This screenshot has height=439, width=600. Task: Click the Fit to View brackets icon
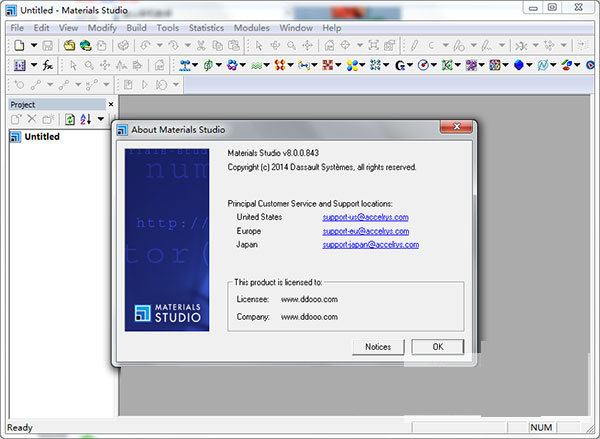click(x=373, y=46)
